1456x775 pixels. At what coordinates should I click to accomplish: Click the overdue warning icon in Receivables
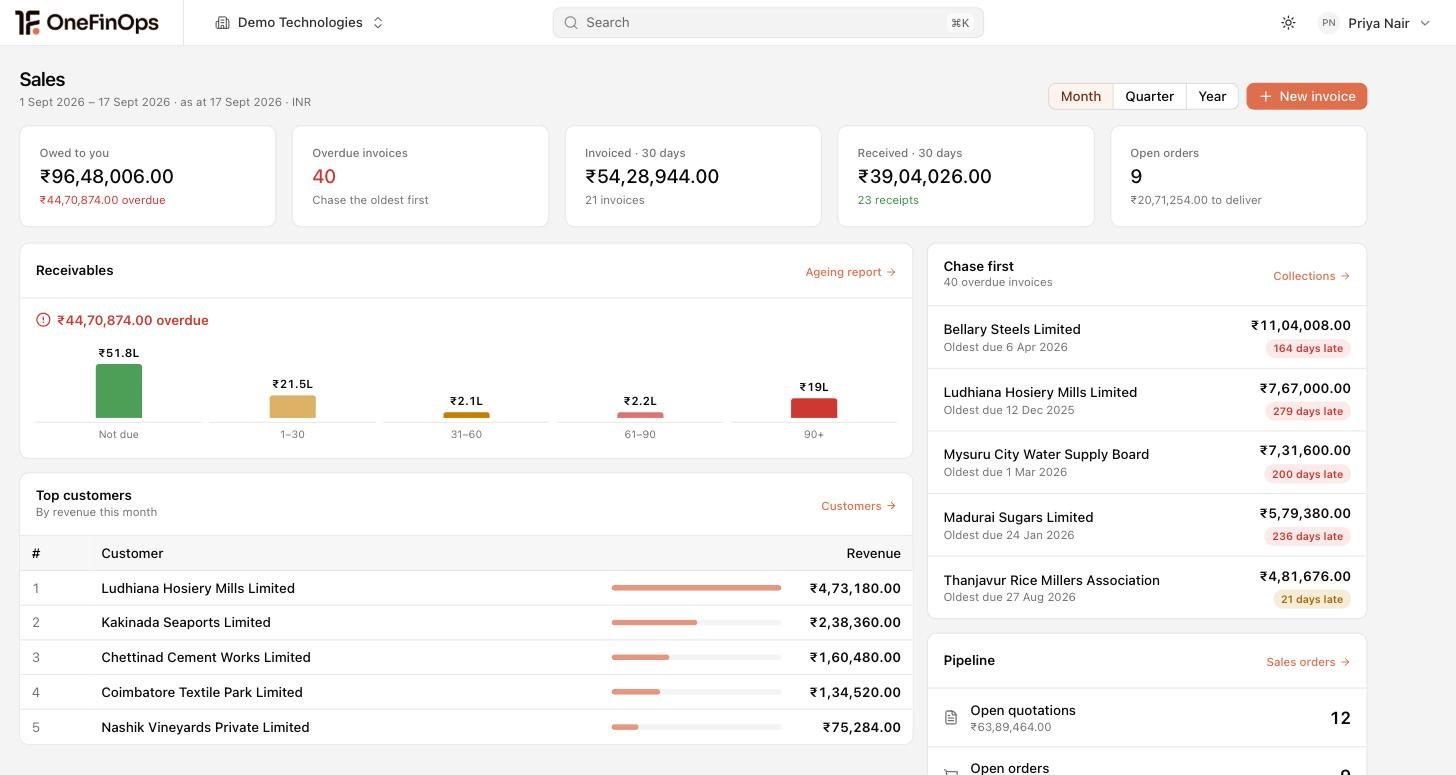click(x=43, y=320)
